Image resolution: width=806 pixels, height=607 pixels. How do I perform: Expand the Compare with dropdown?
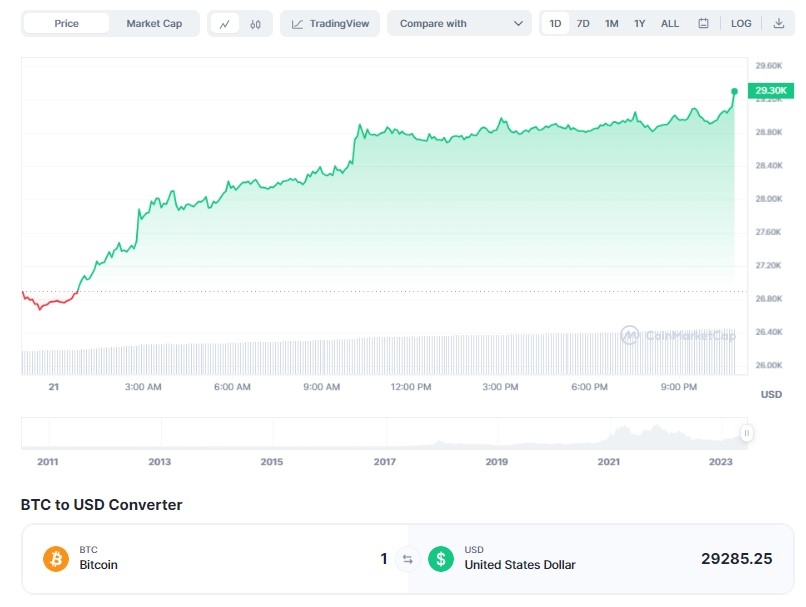[460, 24]
